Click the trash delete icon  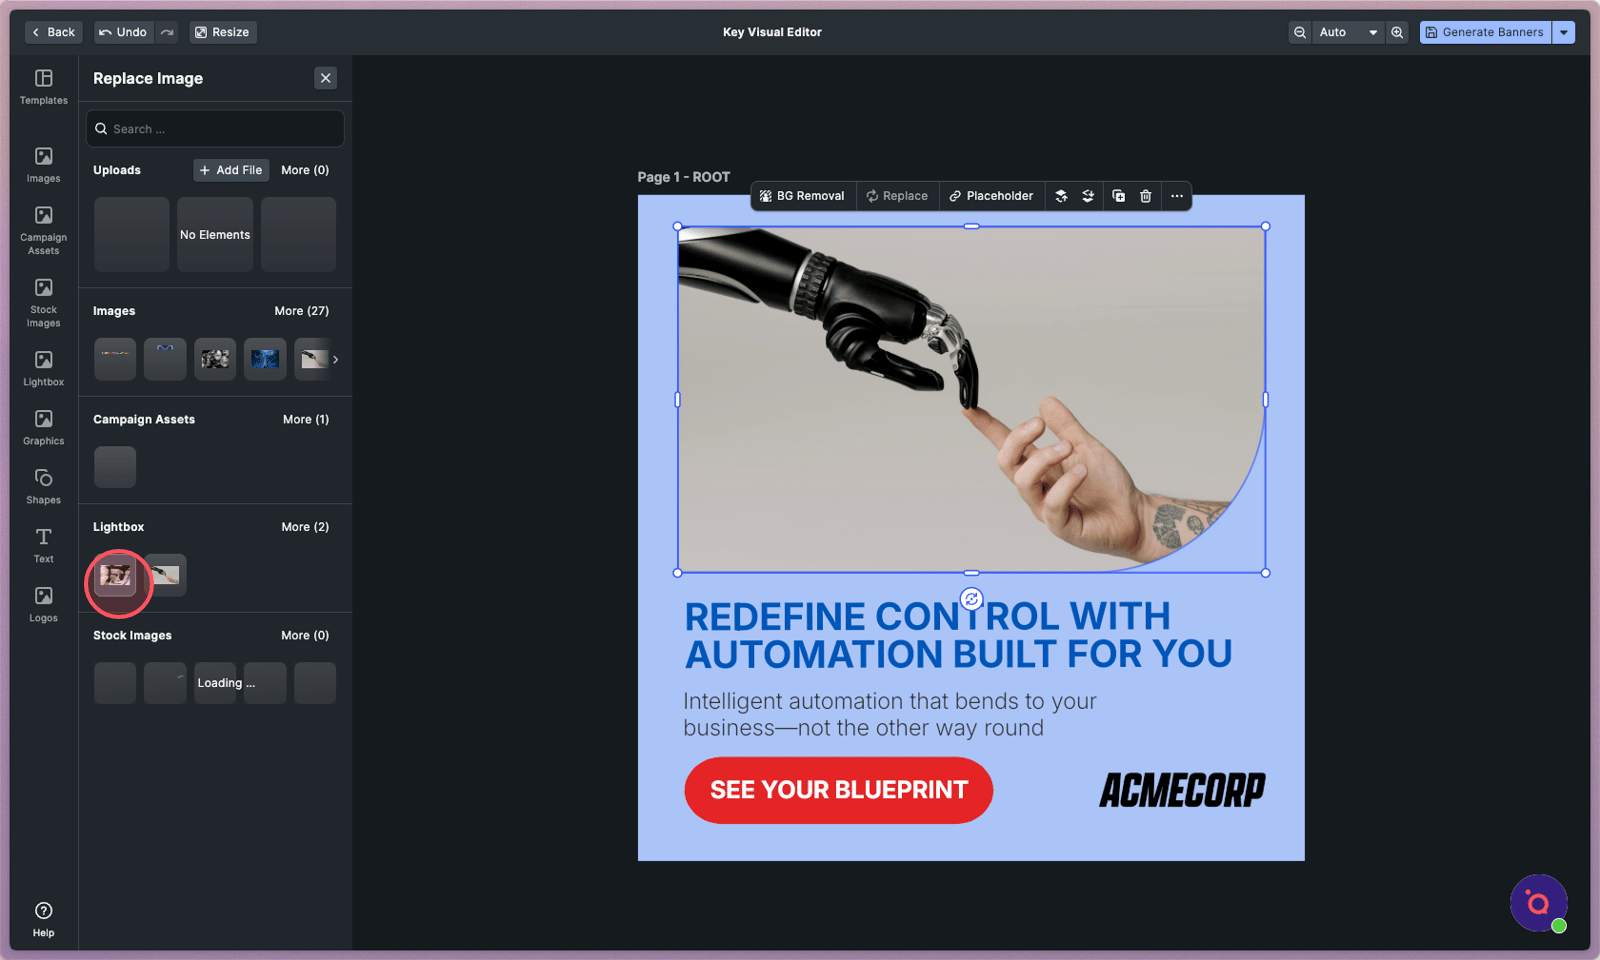(x=1146, y=196)
